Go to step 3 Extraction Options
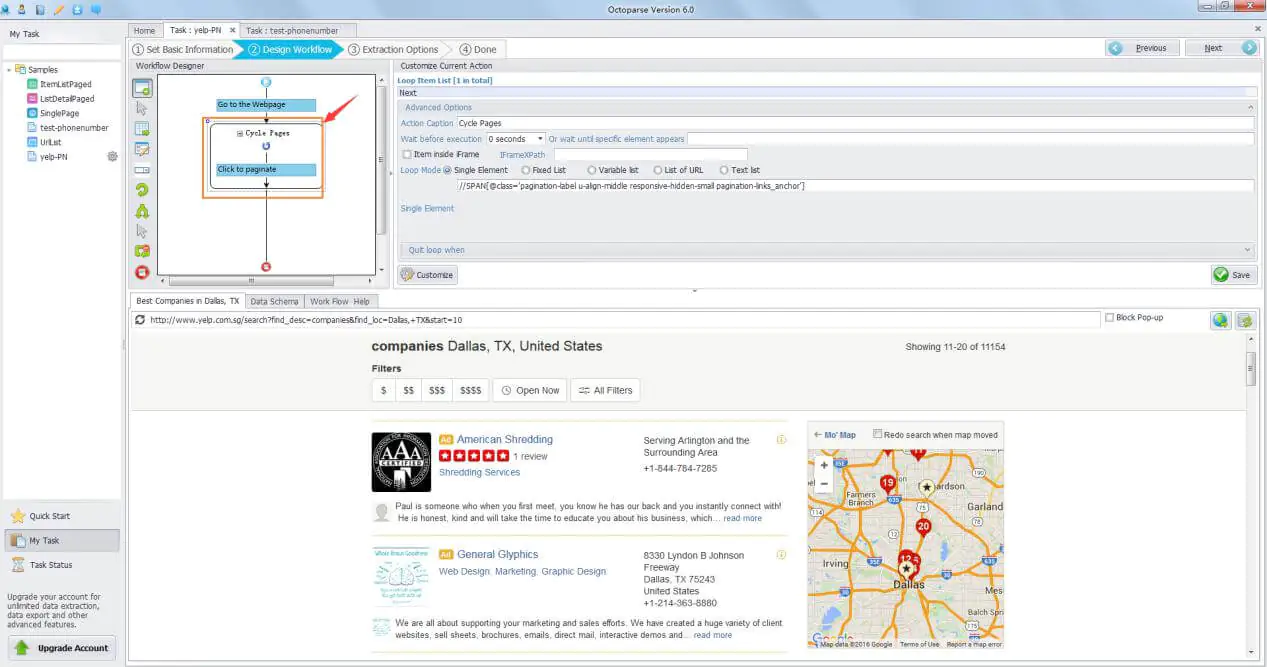This screenshot has height=667, width=1267. pos(394,49)
